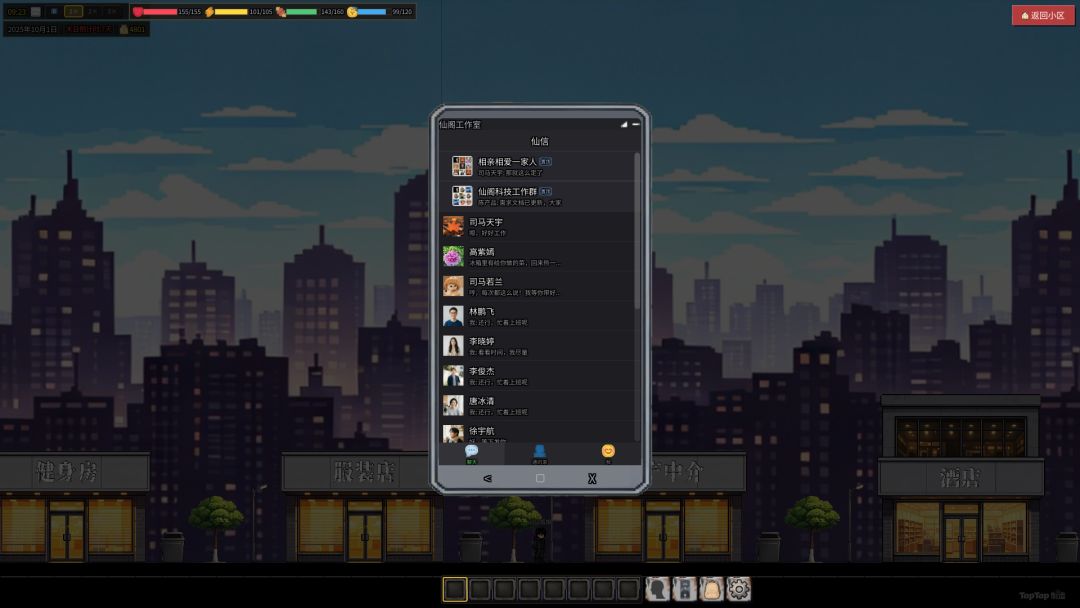Close the phone with X button
The image size is (1080, 608).
[592, 479]
